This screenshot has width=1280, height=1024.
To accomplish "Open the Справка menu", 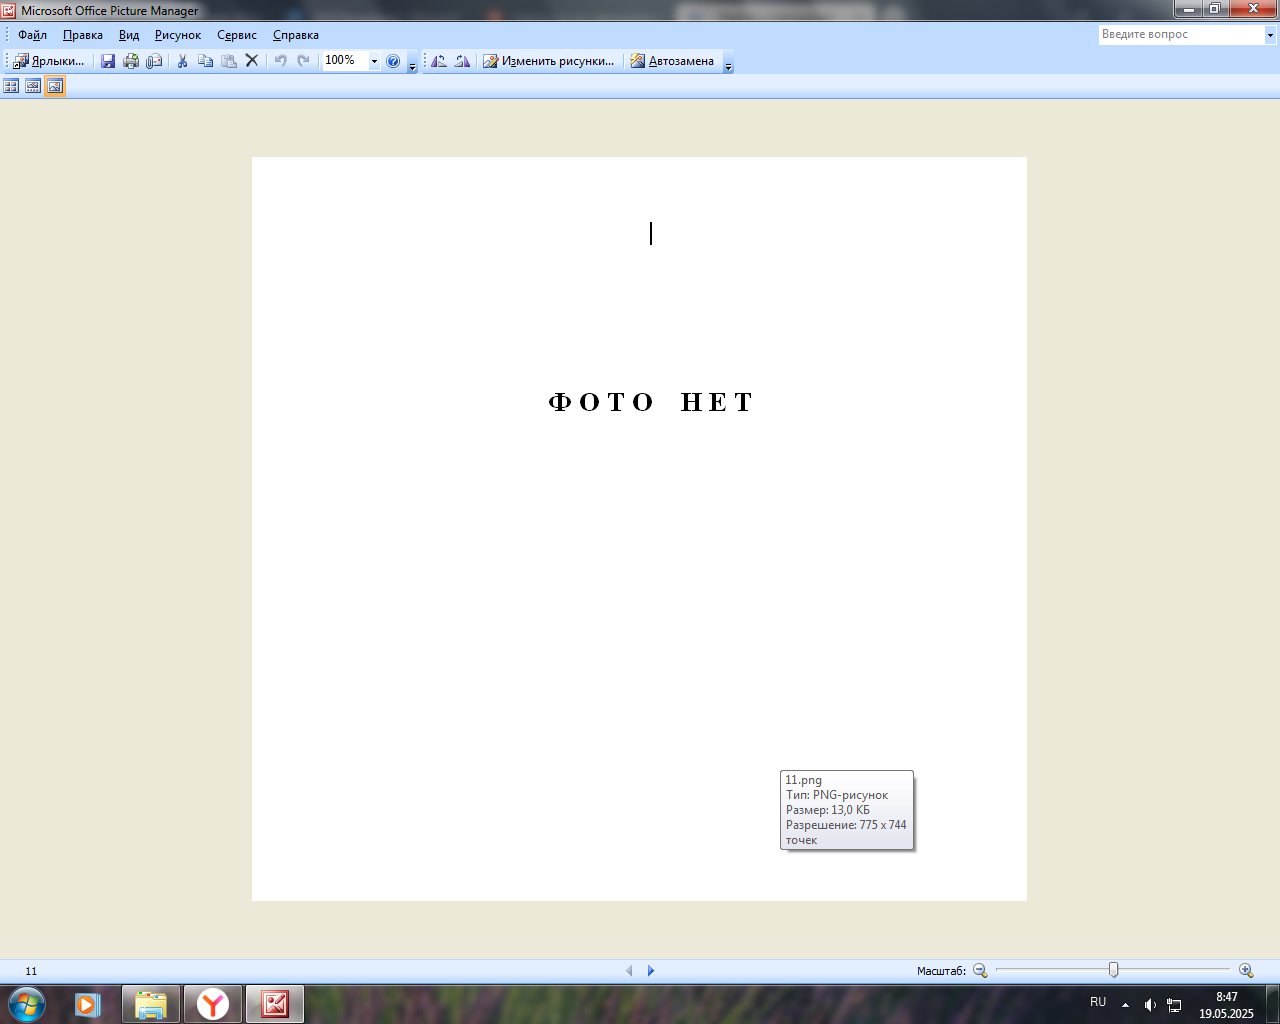I will tap(296, 35).
